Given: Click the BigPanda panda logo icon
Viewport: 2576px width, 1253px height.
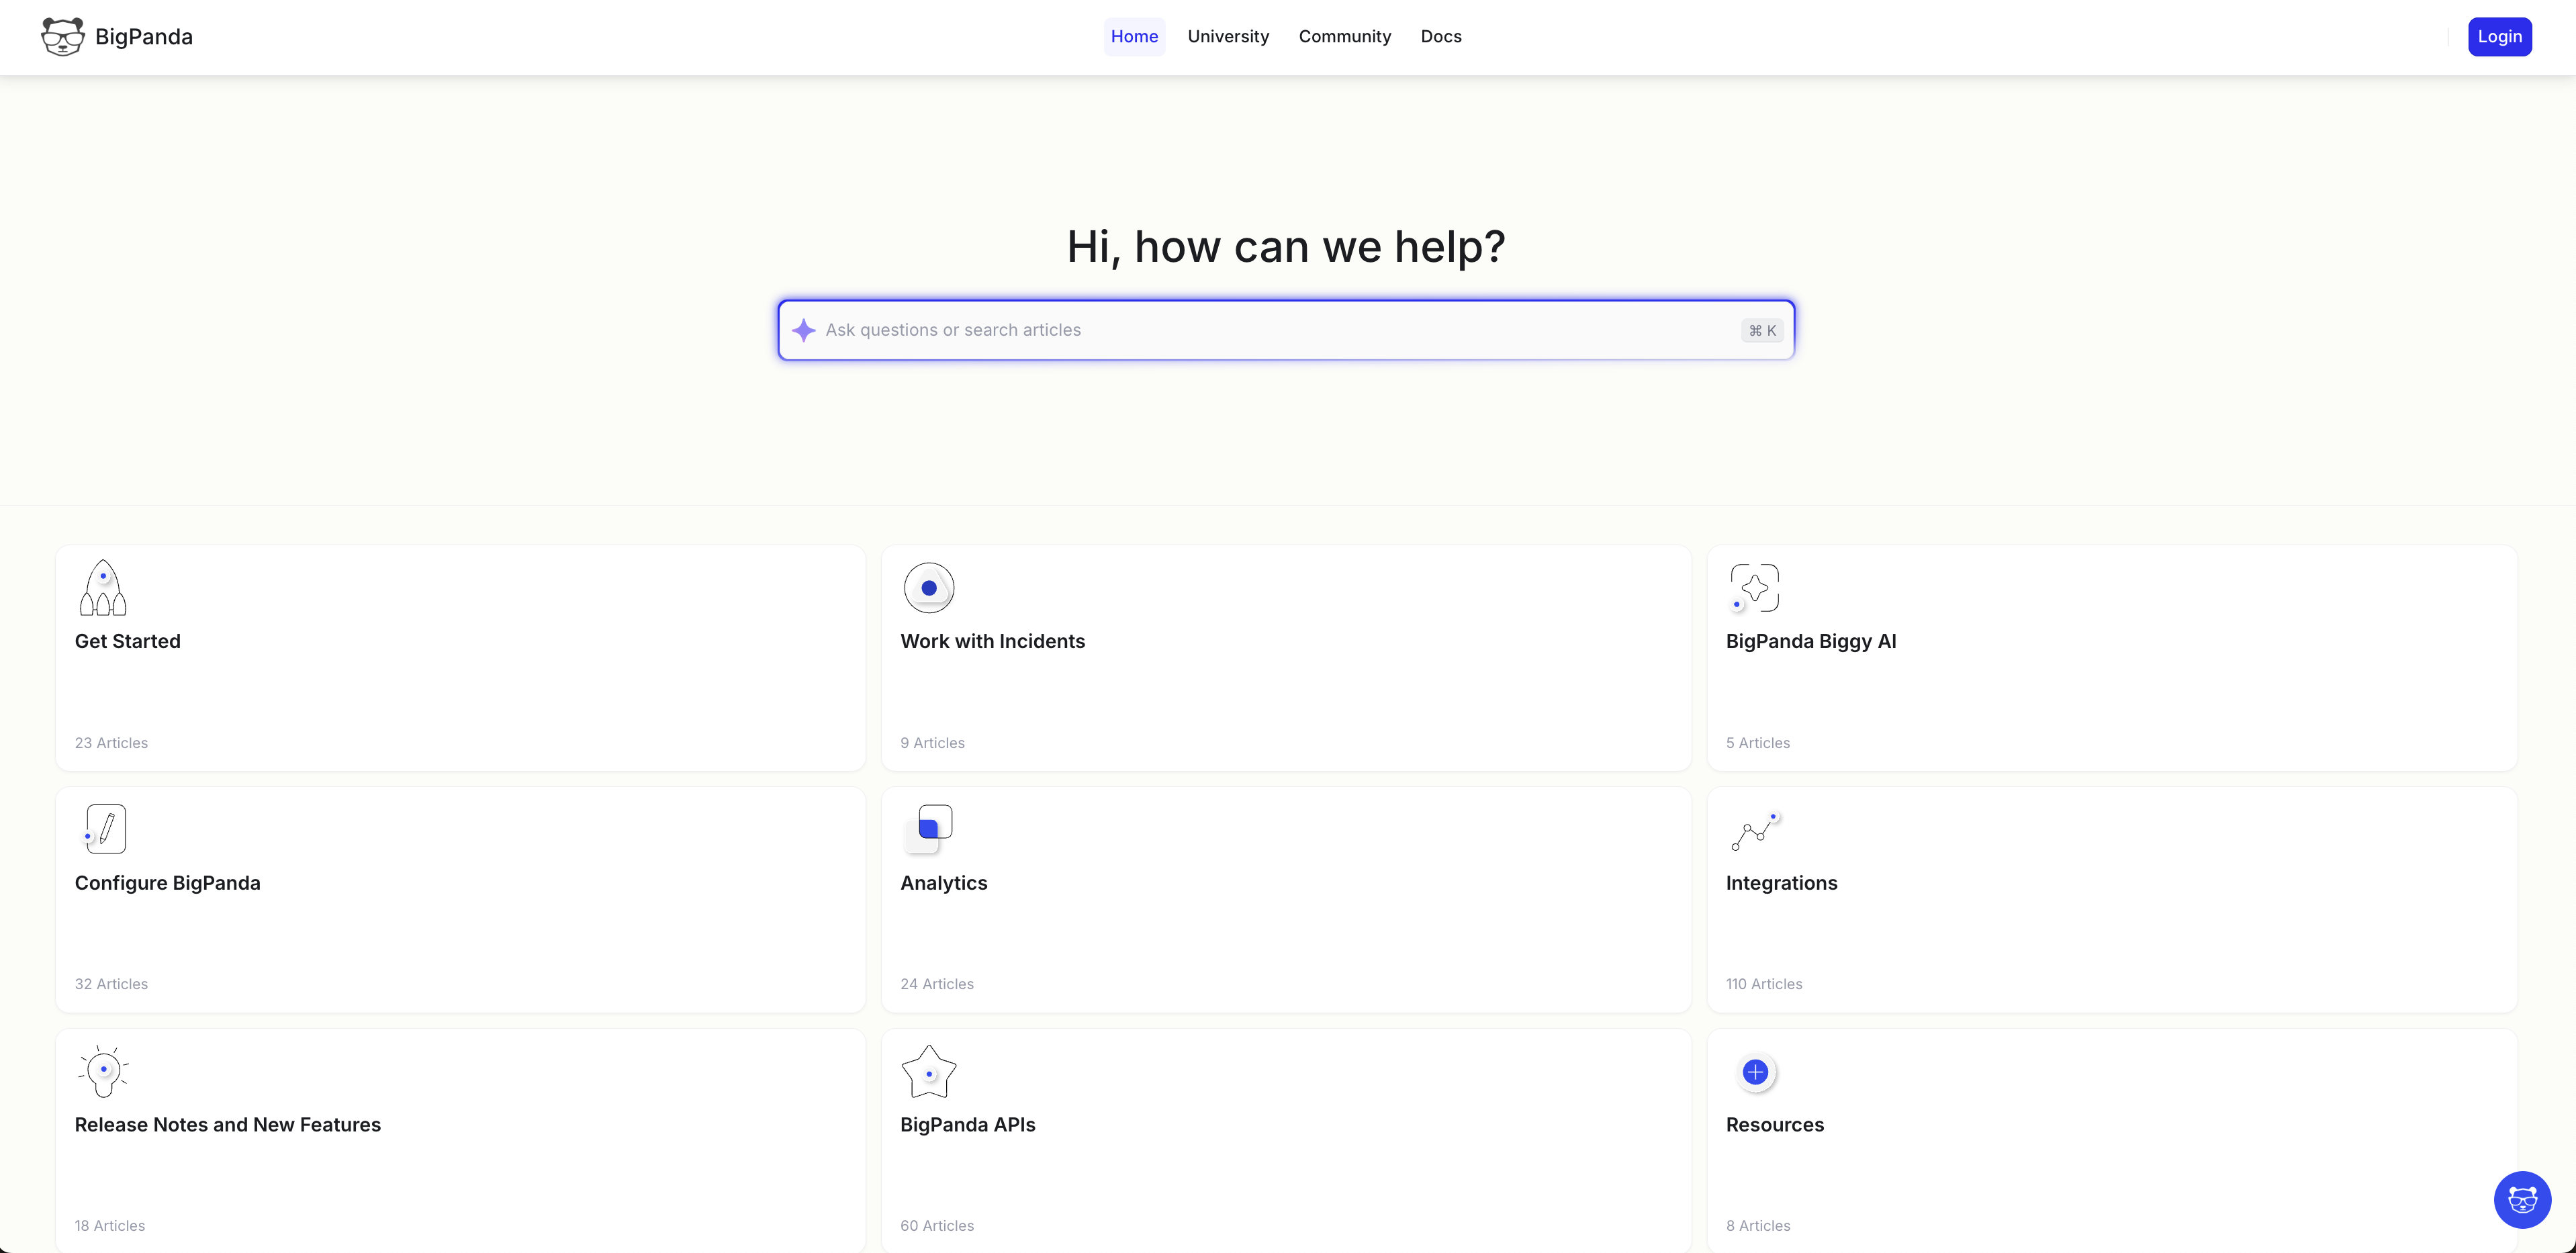Looking at the screenshot, I should point(62,37).
